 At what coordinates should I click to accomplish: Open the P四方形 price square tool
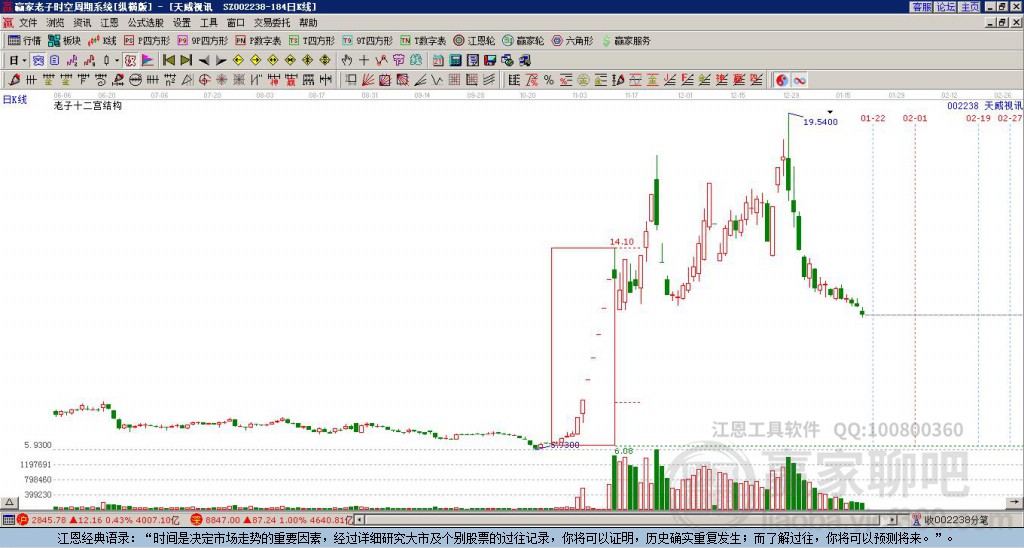click(x=147, y=40)
